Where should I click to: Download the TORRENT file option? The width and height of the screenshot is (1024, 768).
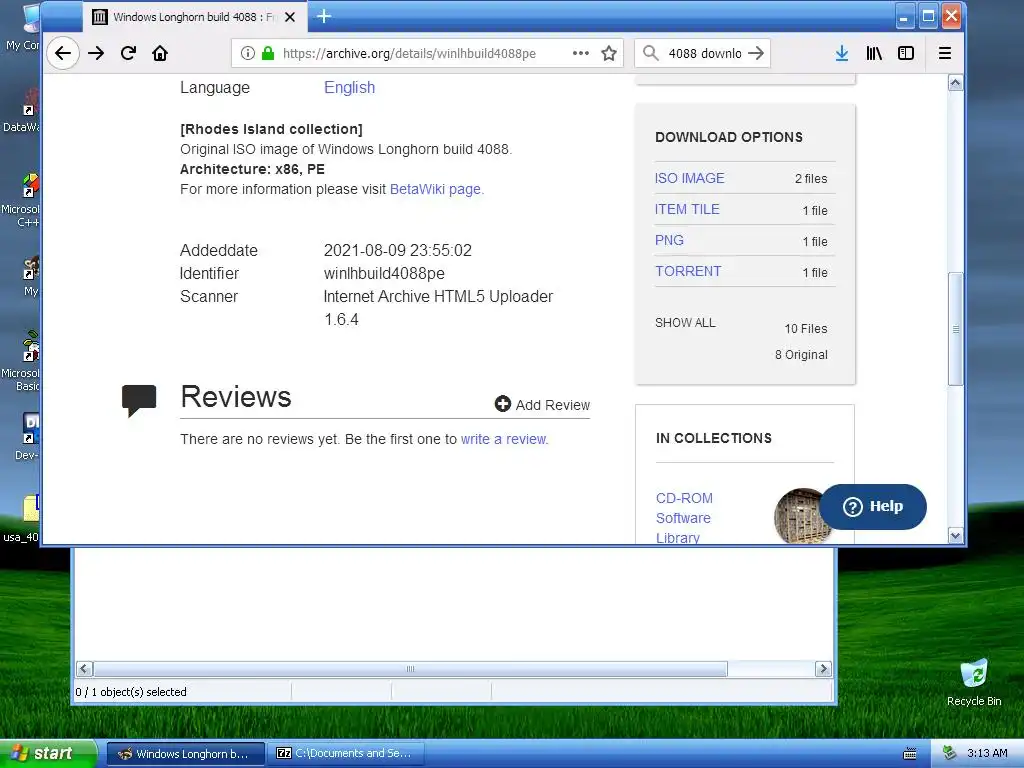click(688, 272)
